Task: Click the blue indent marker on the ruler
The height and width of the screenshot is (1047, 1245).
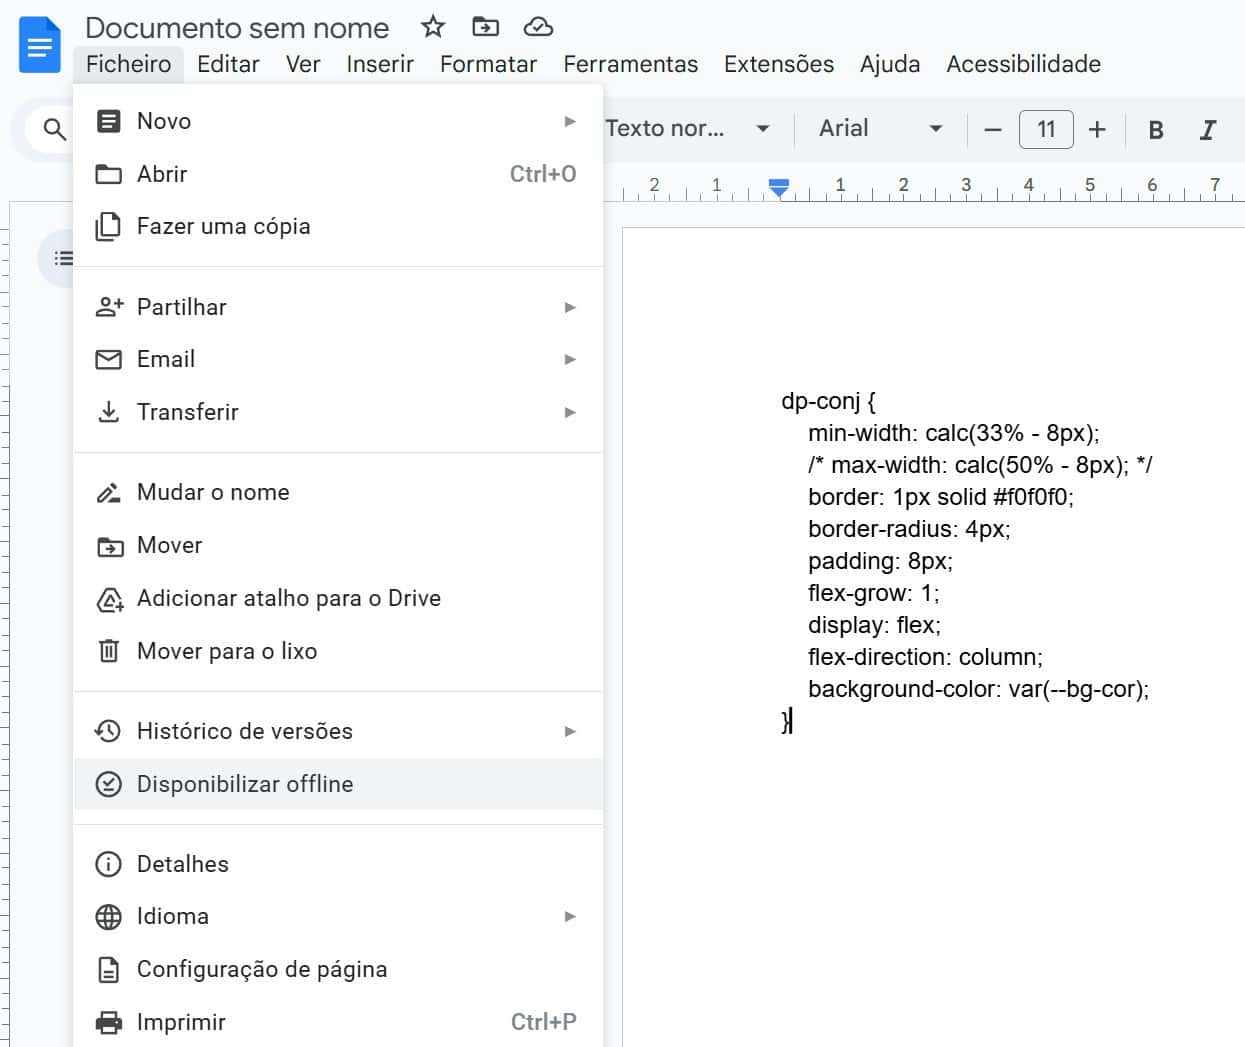Action: [x=779, y=185]
